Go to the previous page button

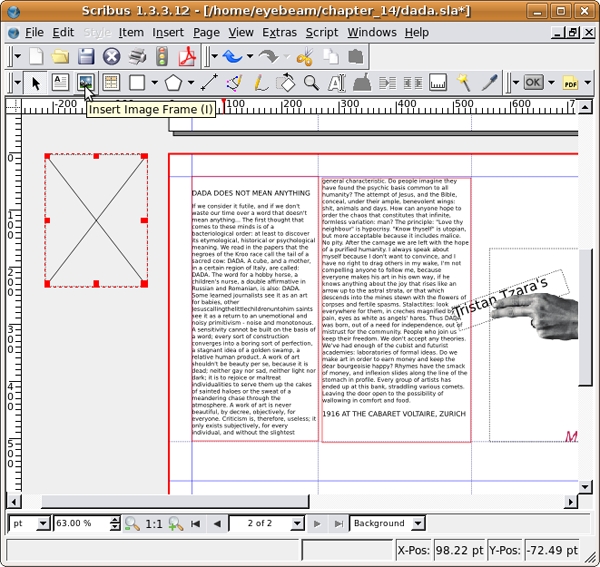coord(217,523)
